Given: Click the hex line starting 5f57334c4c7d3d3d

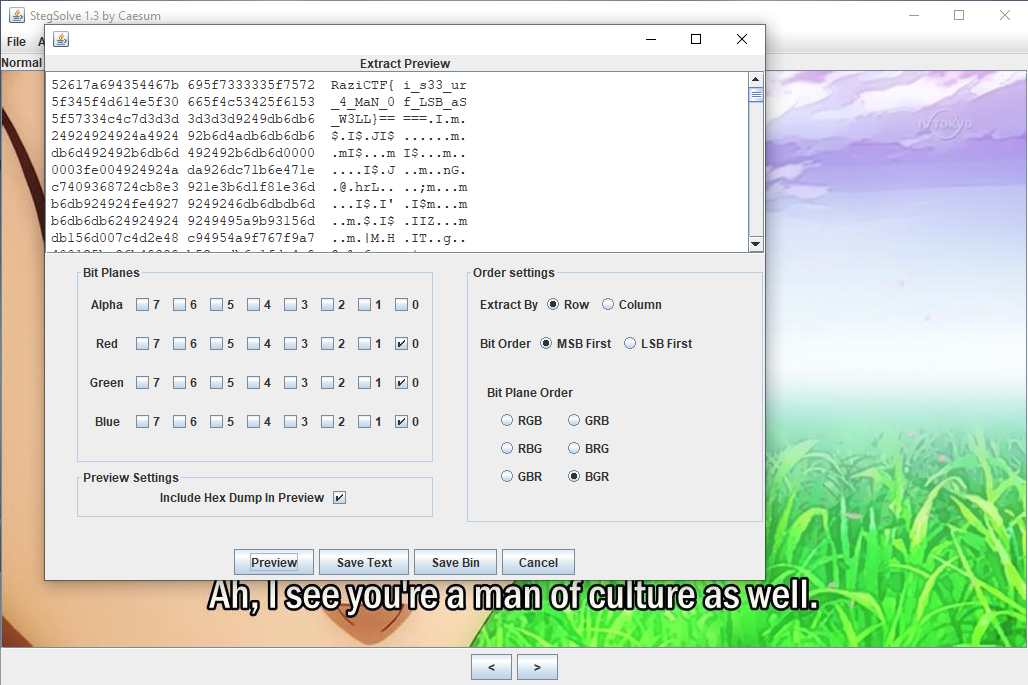Looking at the screenshot, I should point(259,119).
